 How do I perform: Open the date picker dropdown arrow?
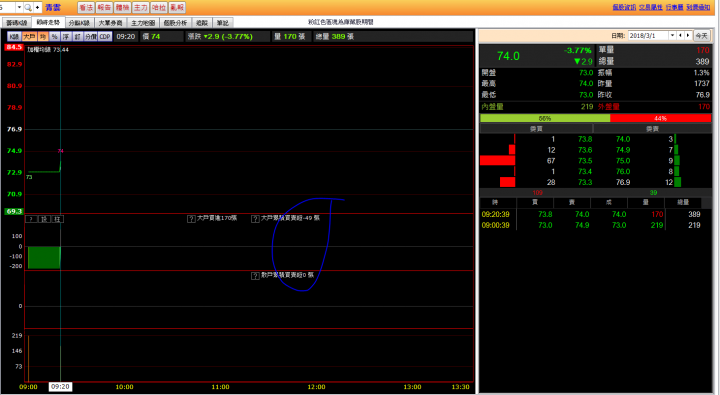[672, 35]
